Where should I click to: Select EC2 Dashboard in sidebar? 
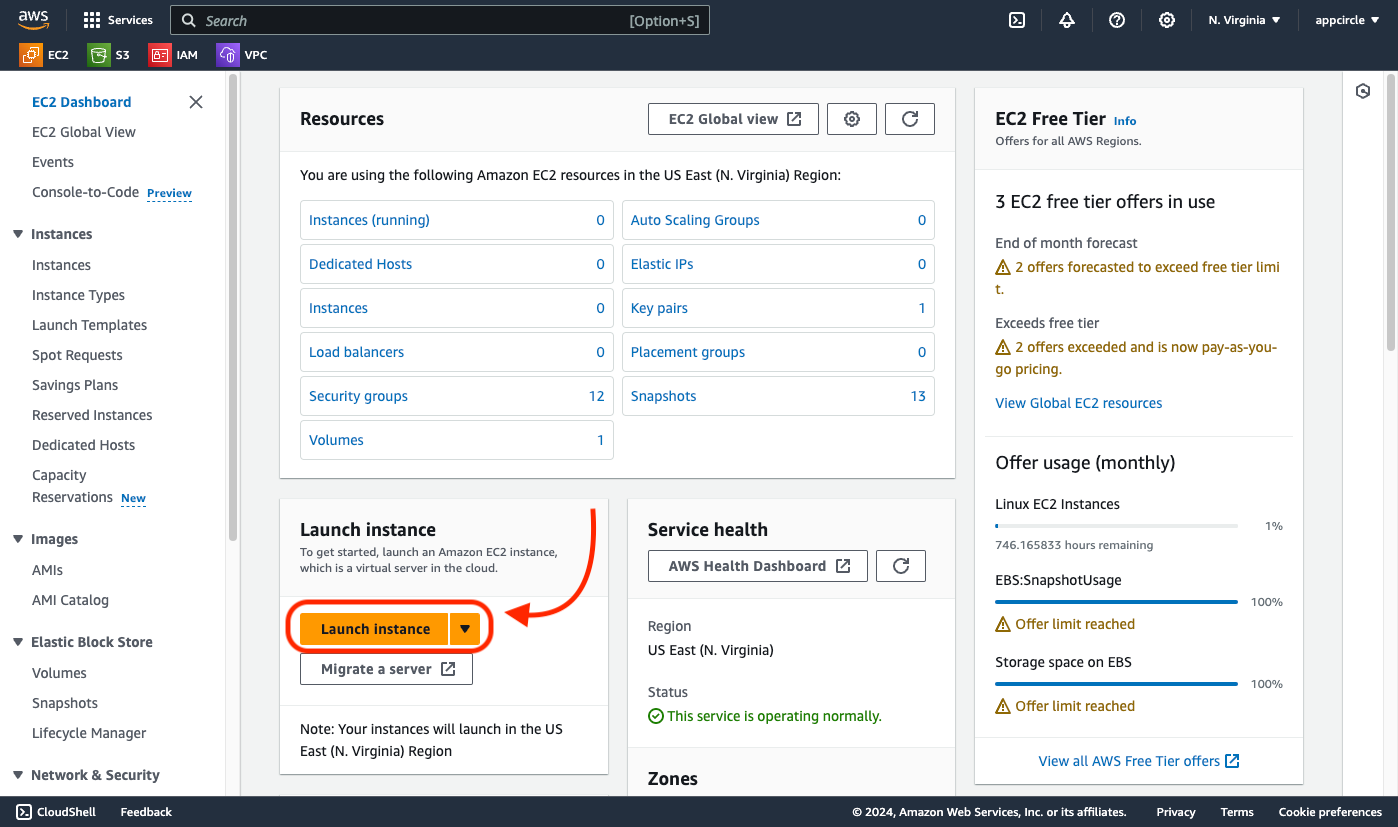click(x=82, y=102)
